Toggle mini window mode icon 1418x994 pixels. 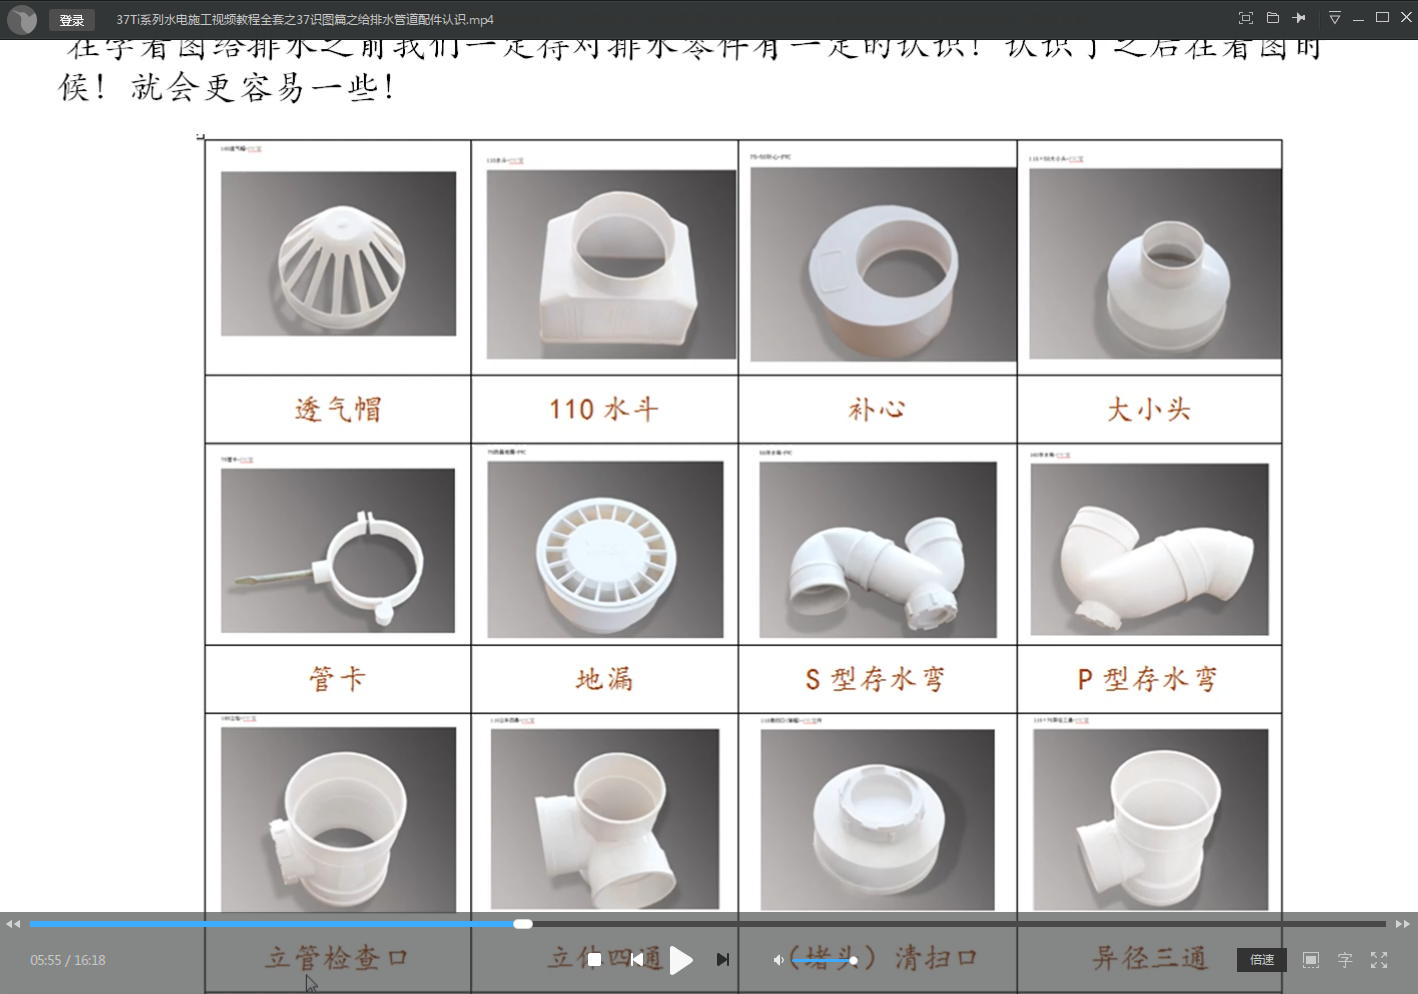point(1245,18)
